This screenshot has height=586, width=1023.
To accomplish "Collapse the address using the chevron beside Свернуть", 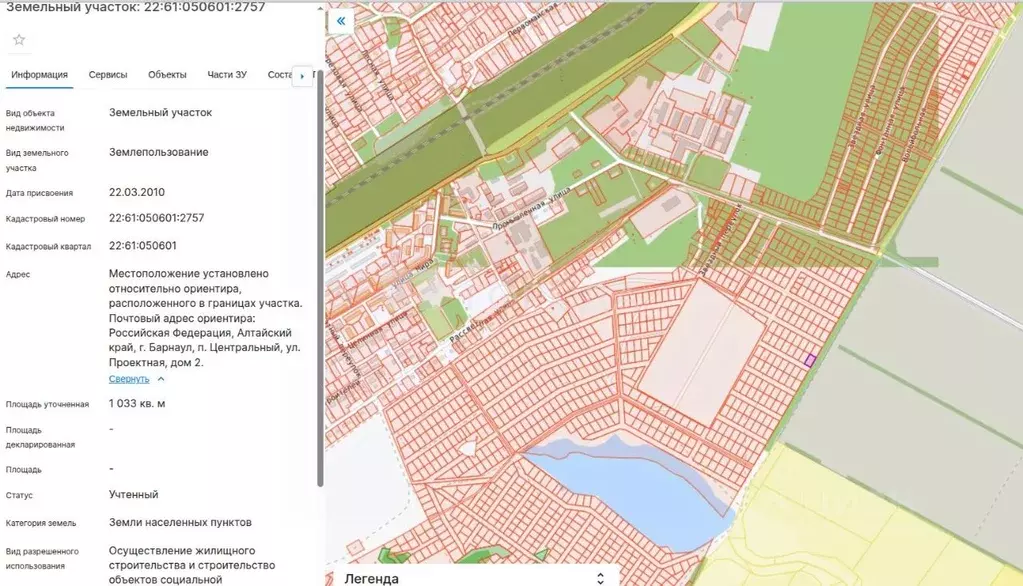I will (161, 379).
